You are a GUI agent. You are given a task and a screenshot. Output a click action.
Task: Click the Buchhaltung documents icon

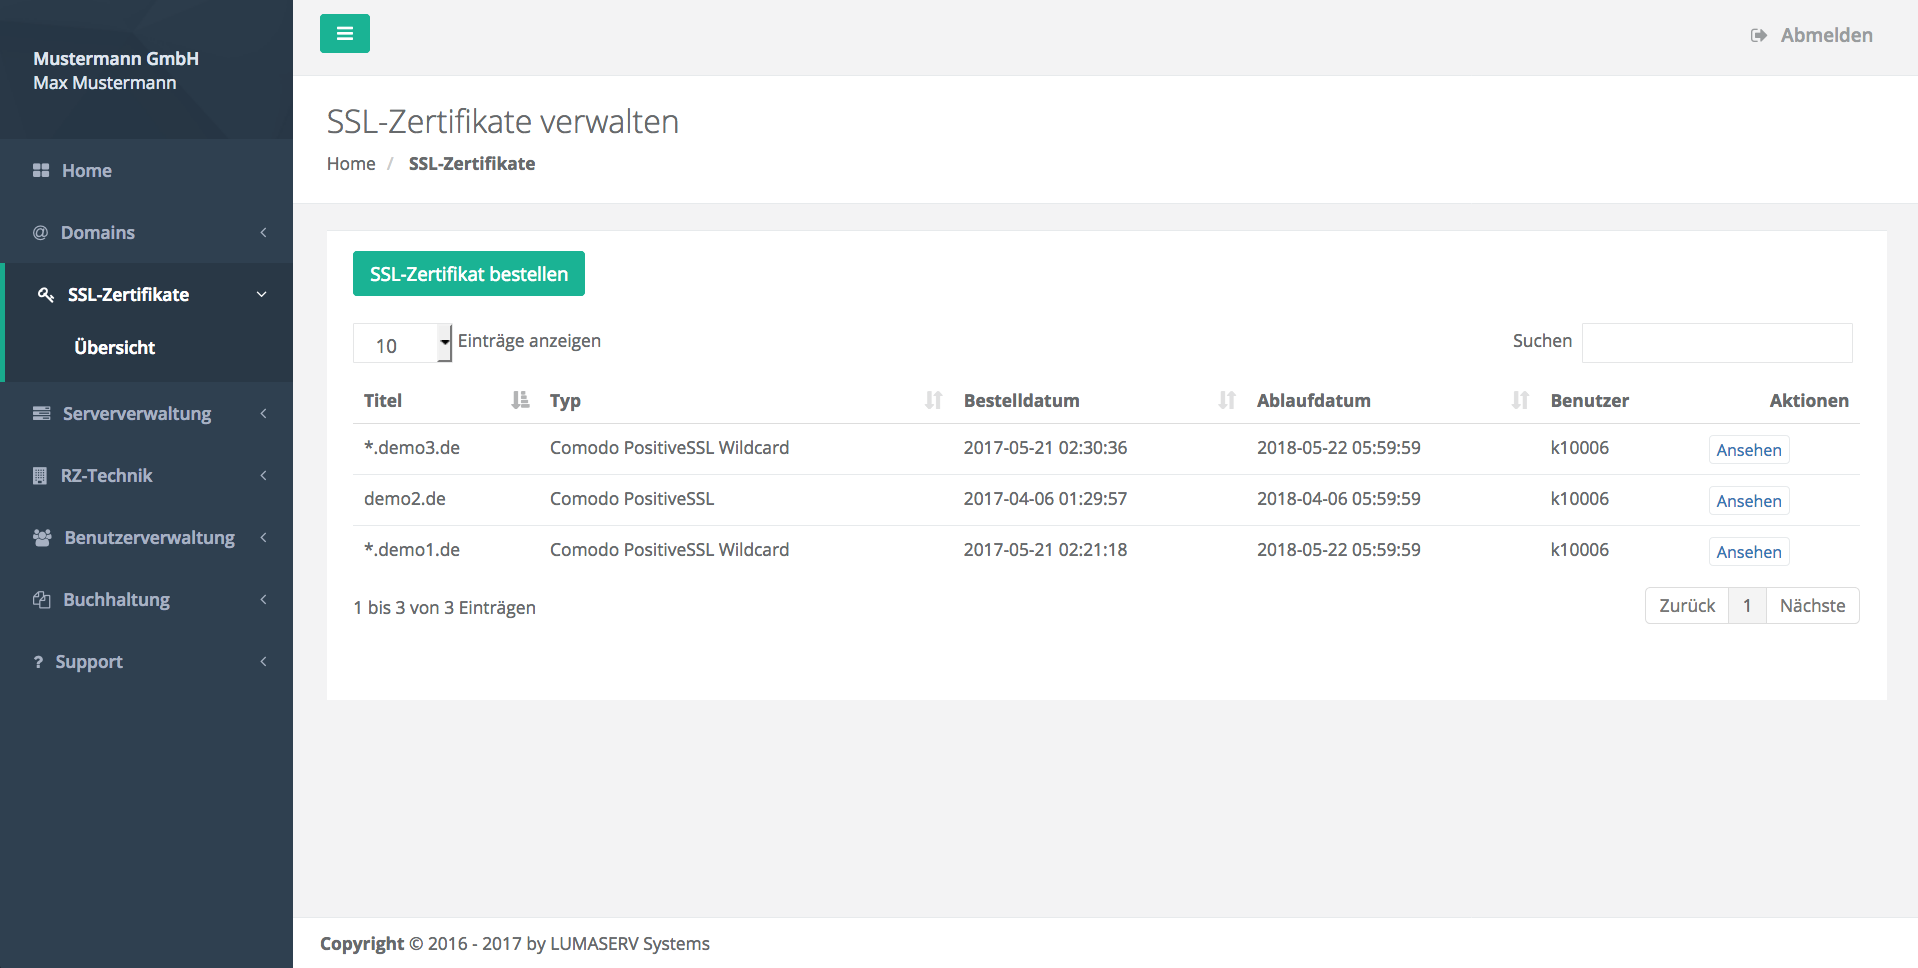pos(42,600)
